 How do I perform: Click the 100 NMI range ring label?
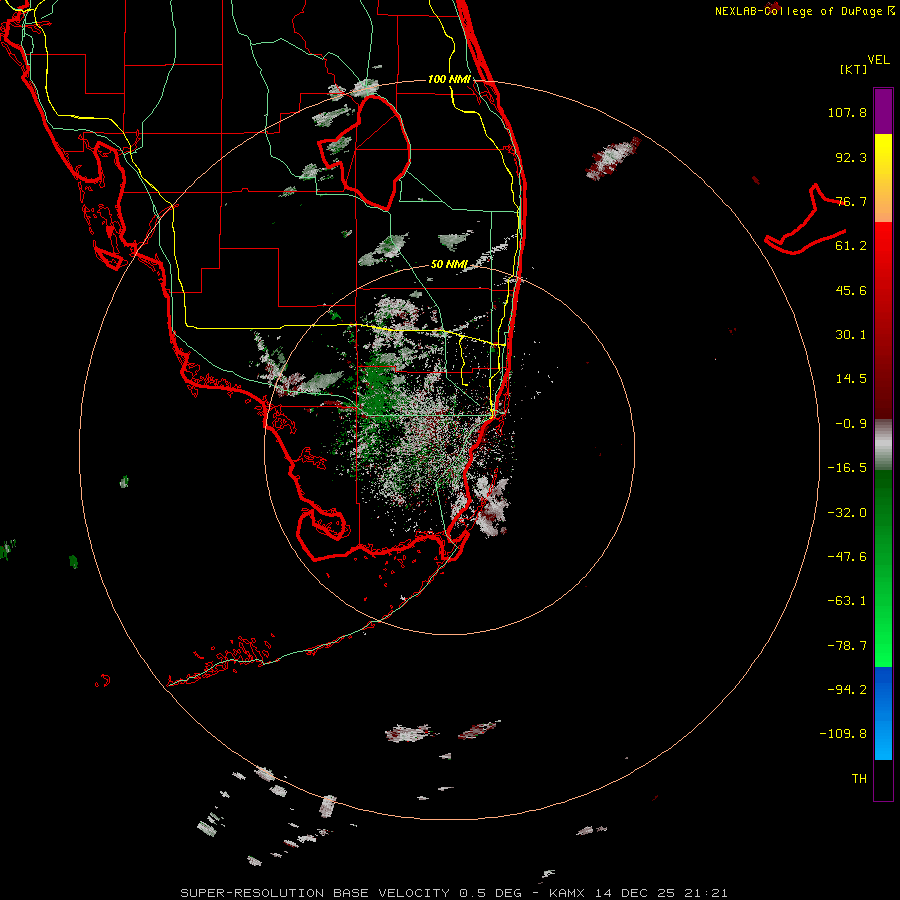point(449,79)
